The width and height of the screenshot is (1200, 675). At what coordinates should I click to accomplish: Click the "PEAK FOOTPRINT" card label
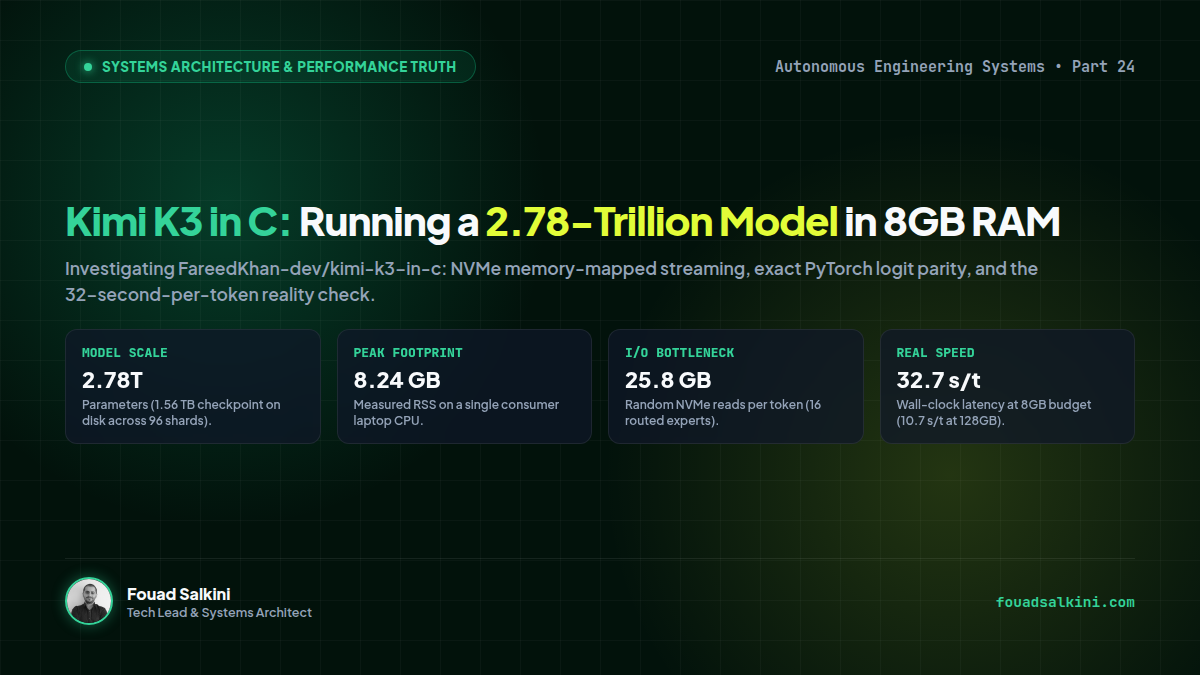point(408,353)
